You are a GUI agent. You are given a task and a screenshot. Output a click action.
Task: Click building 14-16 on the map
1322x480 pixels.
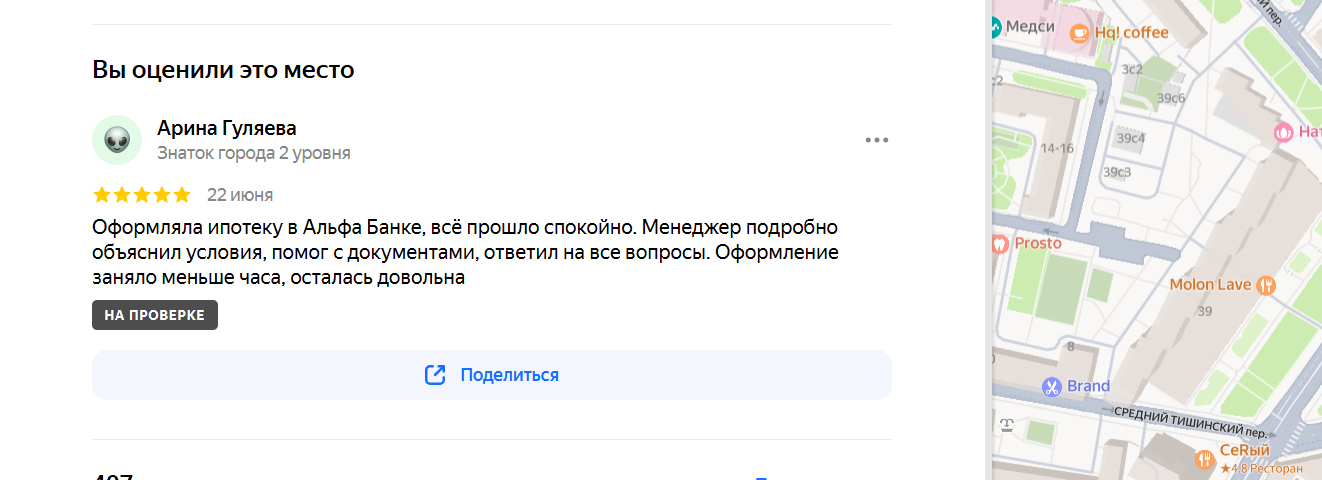tap(1056, 148)
